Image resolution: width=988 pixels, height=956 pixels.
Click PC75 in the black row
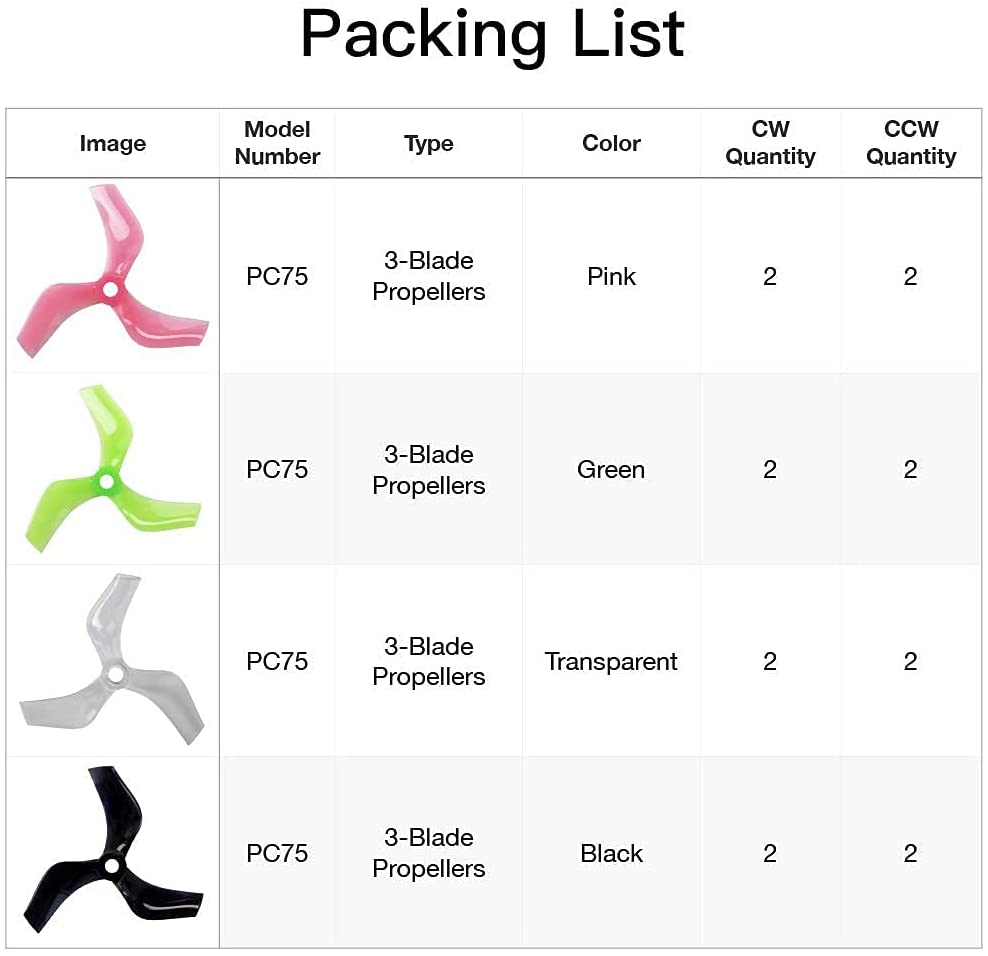(x=277, y=853)
